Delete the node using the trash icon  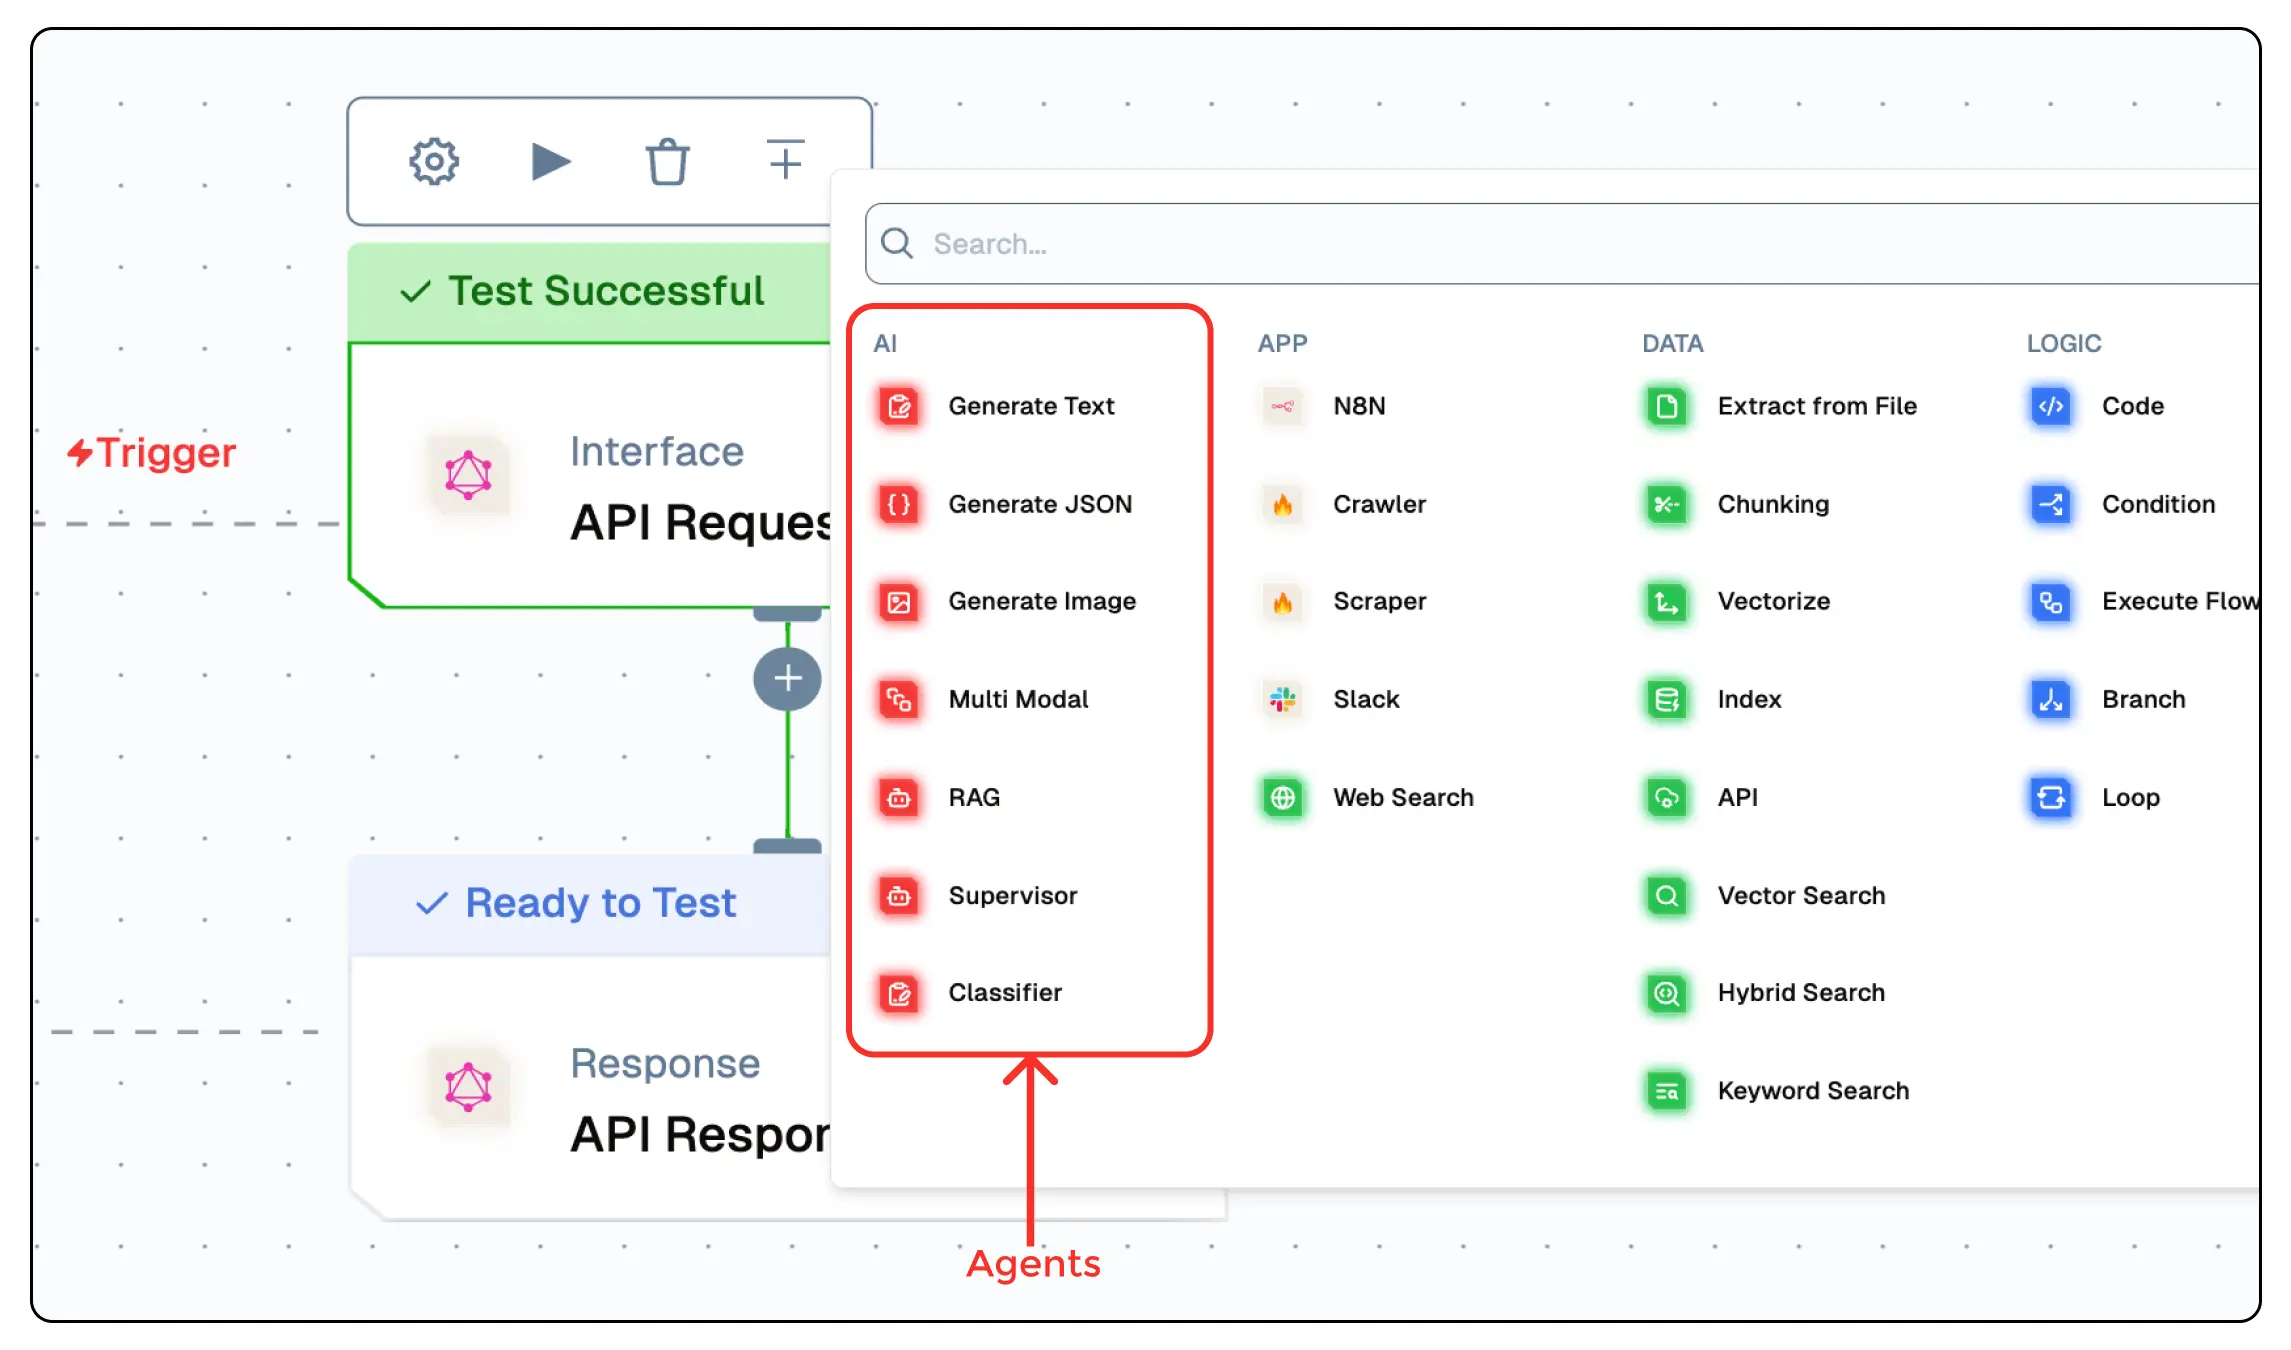(667, 160)
